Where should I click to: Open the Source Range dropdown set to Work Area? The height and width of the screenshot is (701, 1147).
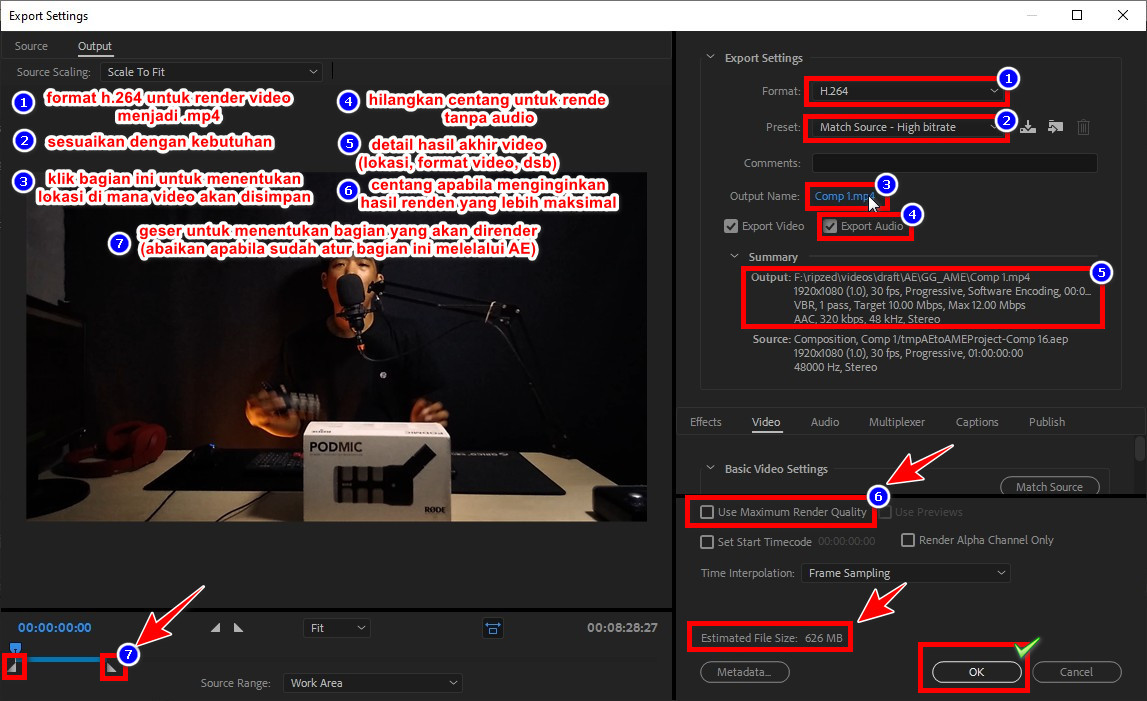372,682
